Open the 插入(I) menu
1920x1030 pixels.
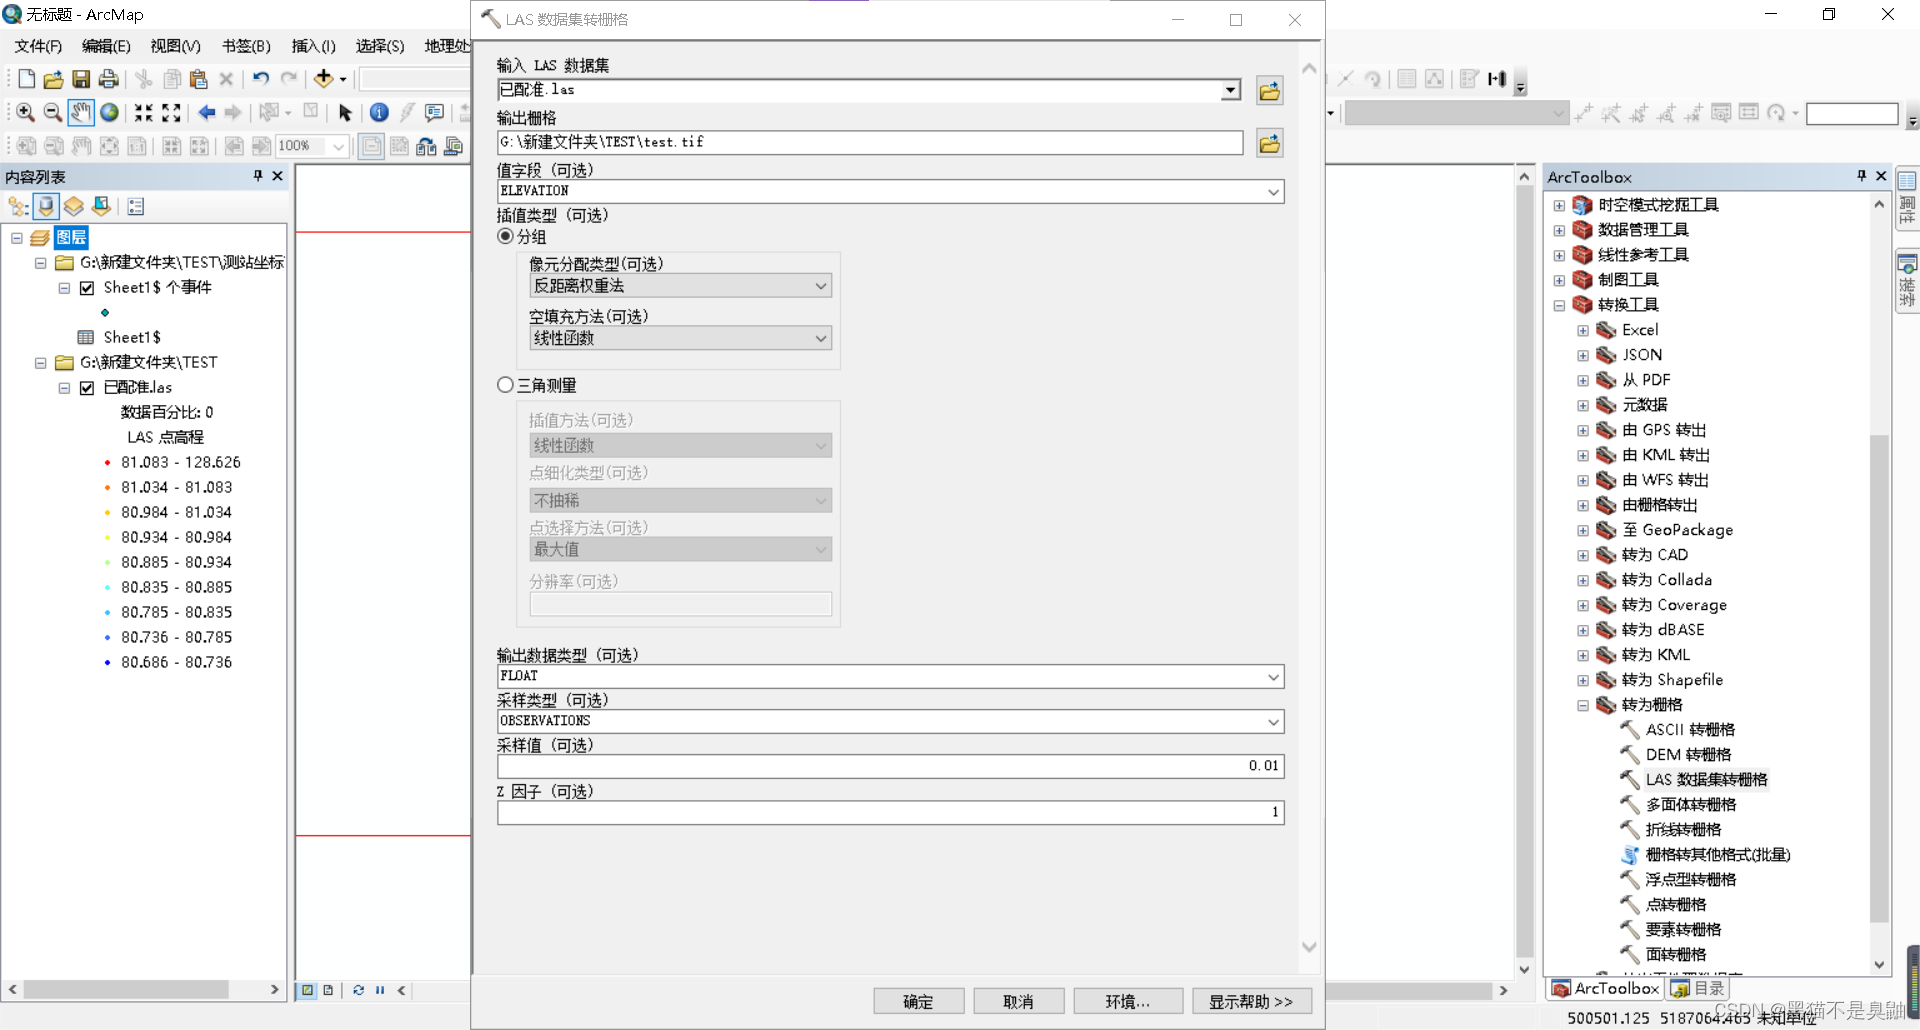(x=311, y=45)
